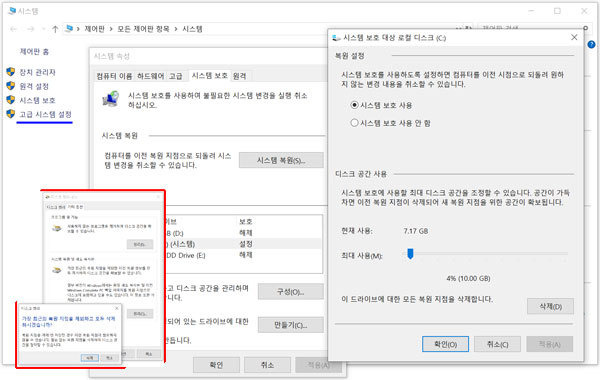Viewport: 600px width, 380px height.
Task: Click the 최대 사용 slider handle
Action: coord(410,254)
